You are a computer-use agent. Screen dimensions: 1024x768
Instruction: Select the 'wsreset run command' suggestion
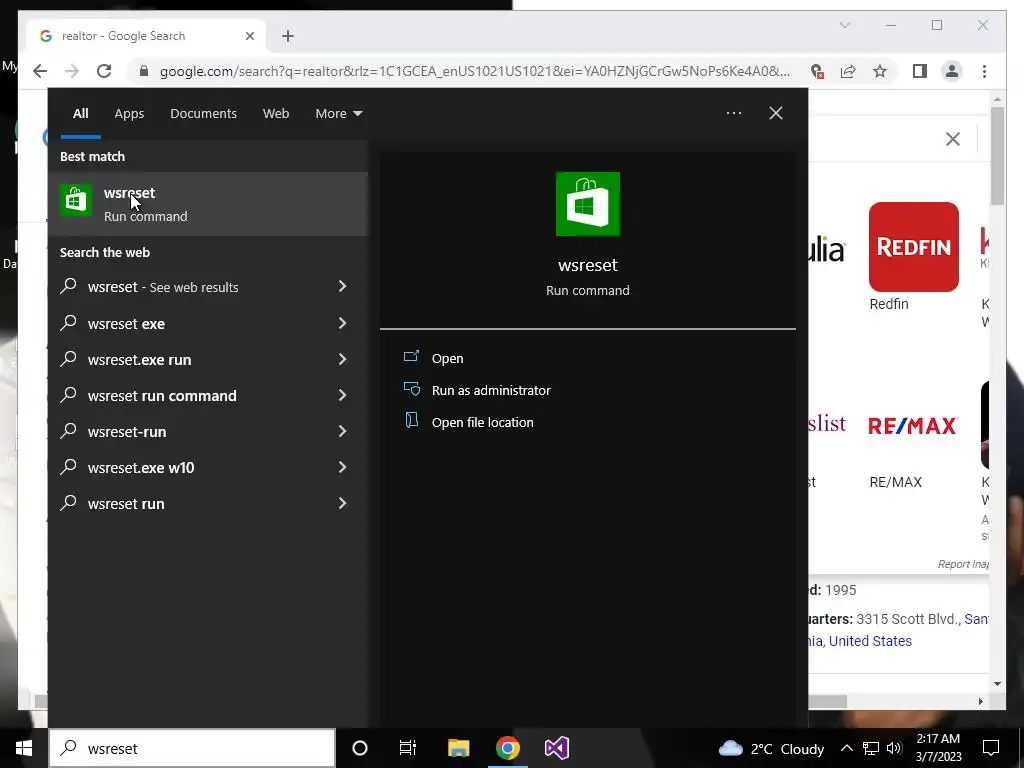(162, 396)
